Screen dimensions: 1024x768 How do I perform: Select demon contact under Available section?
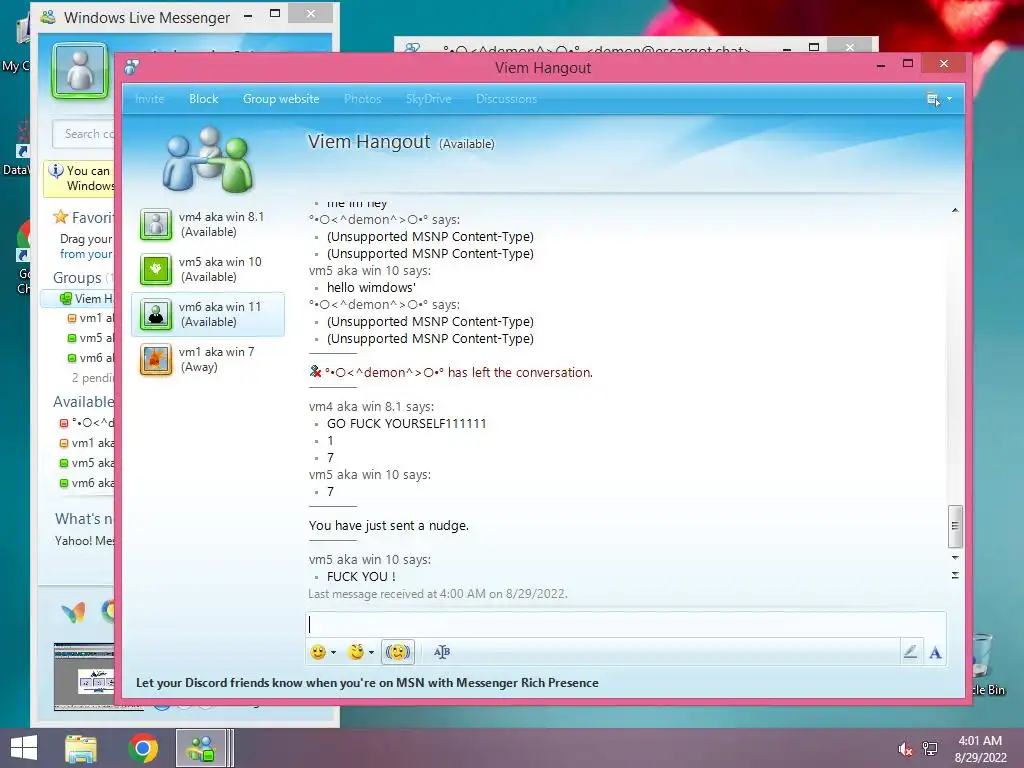tap(86, 423)
